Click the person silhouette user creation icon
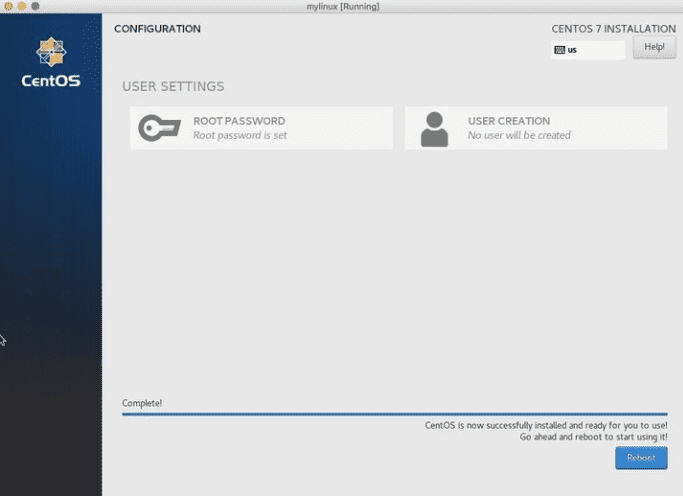 click(434, 129)
